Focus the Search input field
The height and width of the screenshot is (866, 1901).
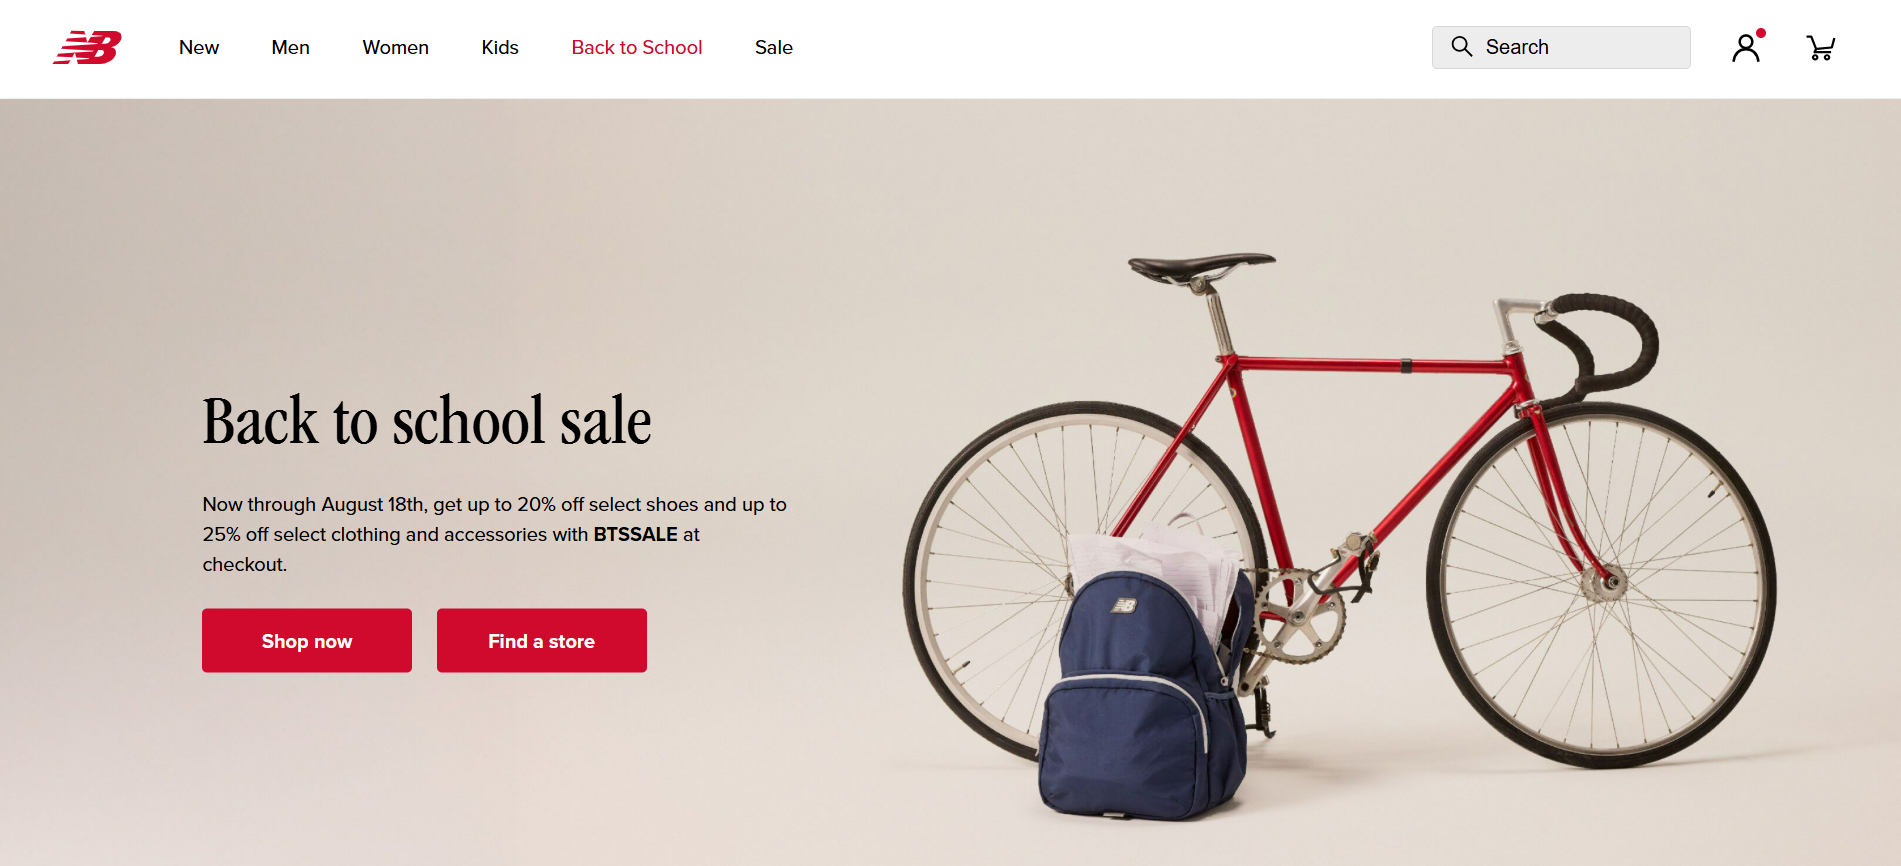[x=1561, y=47]
